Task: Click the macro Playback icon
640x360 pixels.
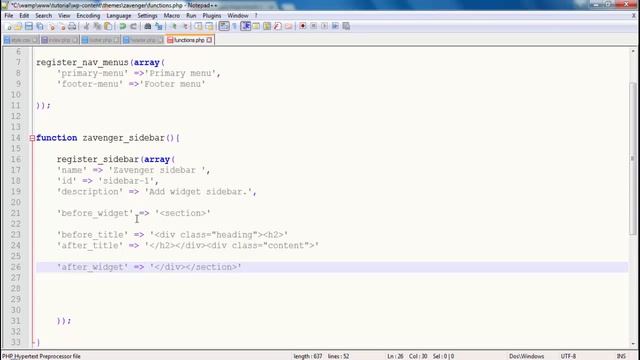Action: (324, 27)
